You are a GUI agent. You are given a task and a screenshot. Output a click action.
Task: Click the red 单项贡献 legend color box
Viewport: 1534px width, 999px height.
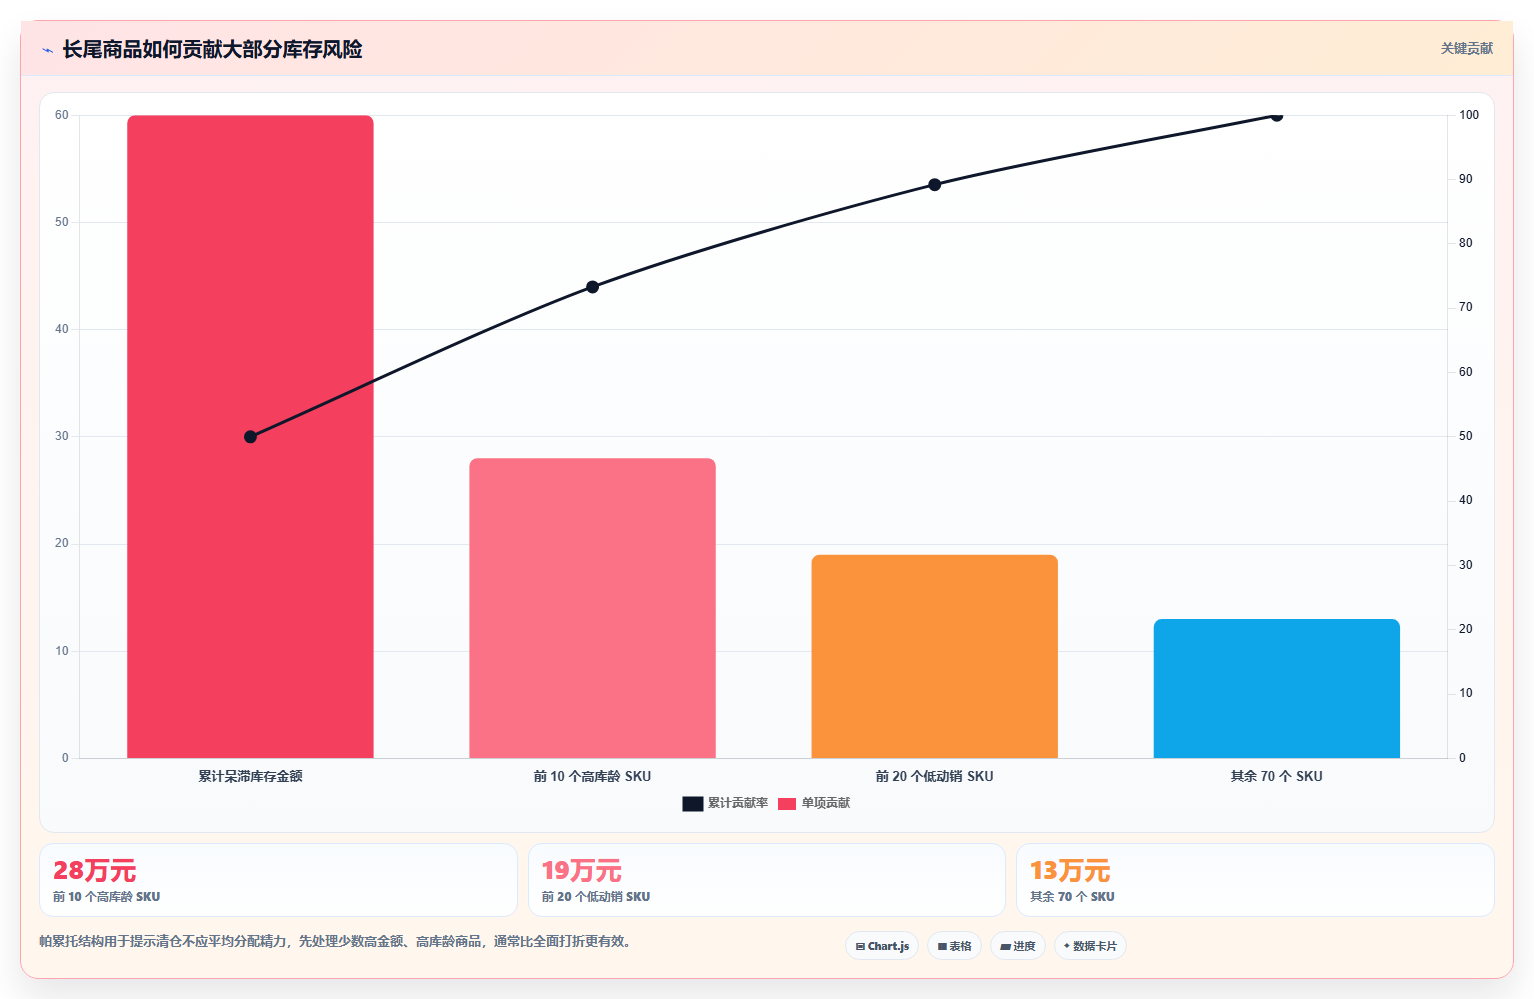pos(787,804)
